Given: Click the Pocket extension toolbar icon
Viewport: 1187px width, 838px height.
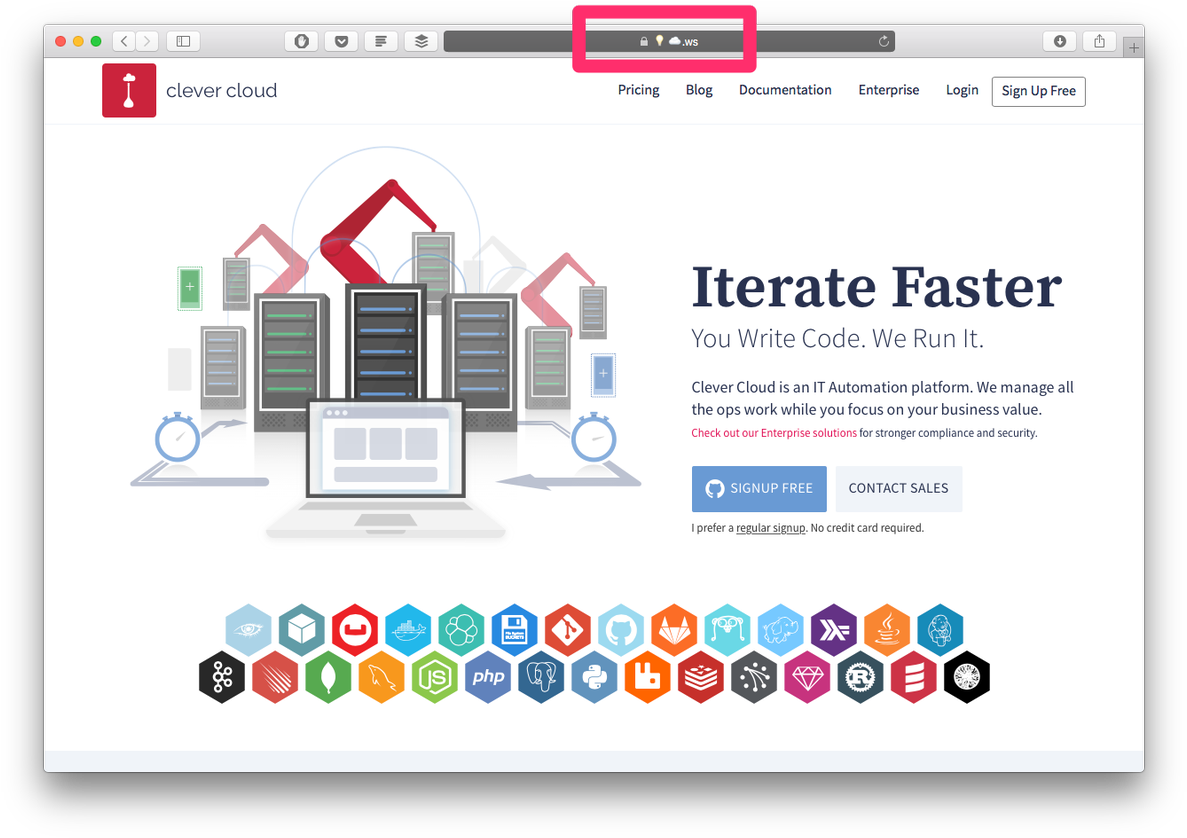Looking at the screenshot, I should (341, 41).
